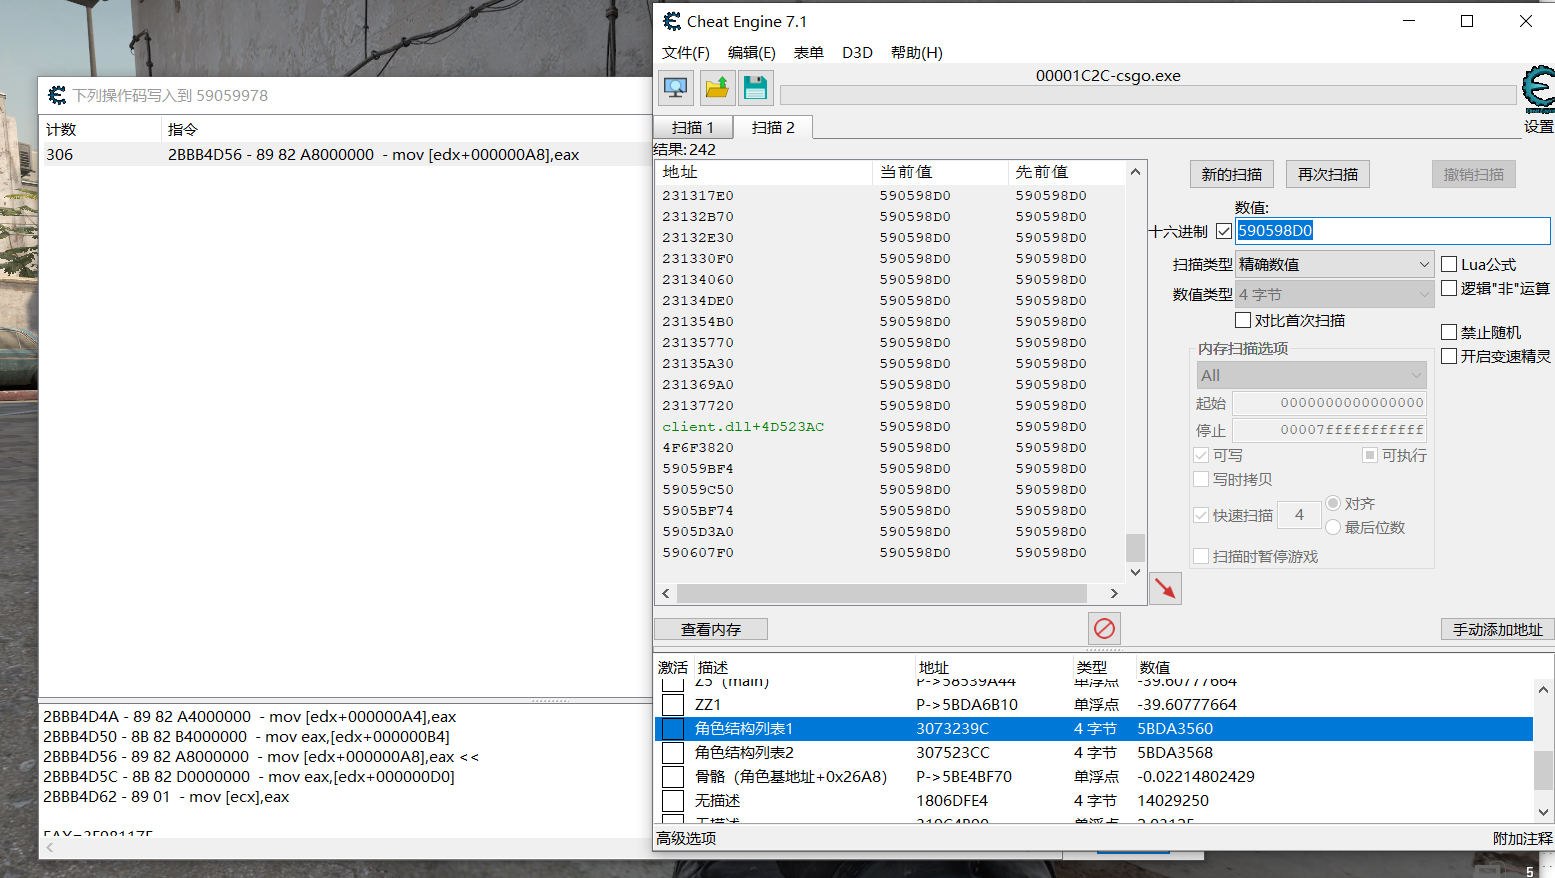Toggle copy-on-write checkbox

1201,479
